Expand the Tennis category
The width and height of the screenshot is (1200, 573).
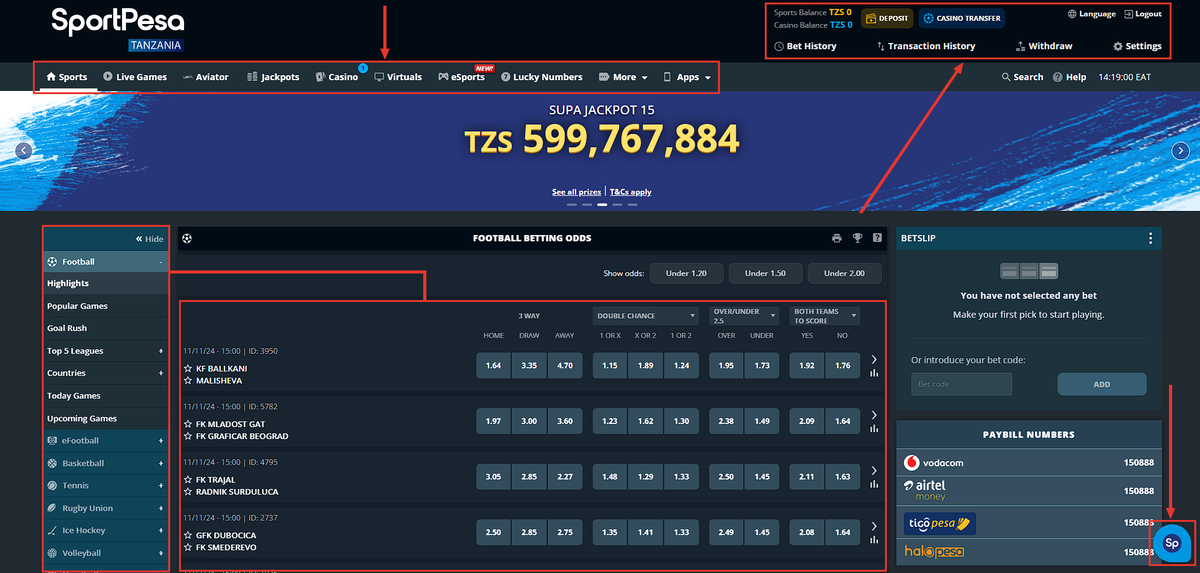tap(105, 486)
